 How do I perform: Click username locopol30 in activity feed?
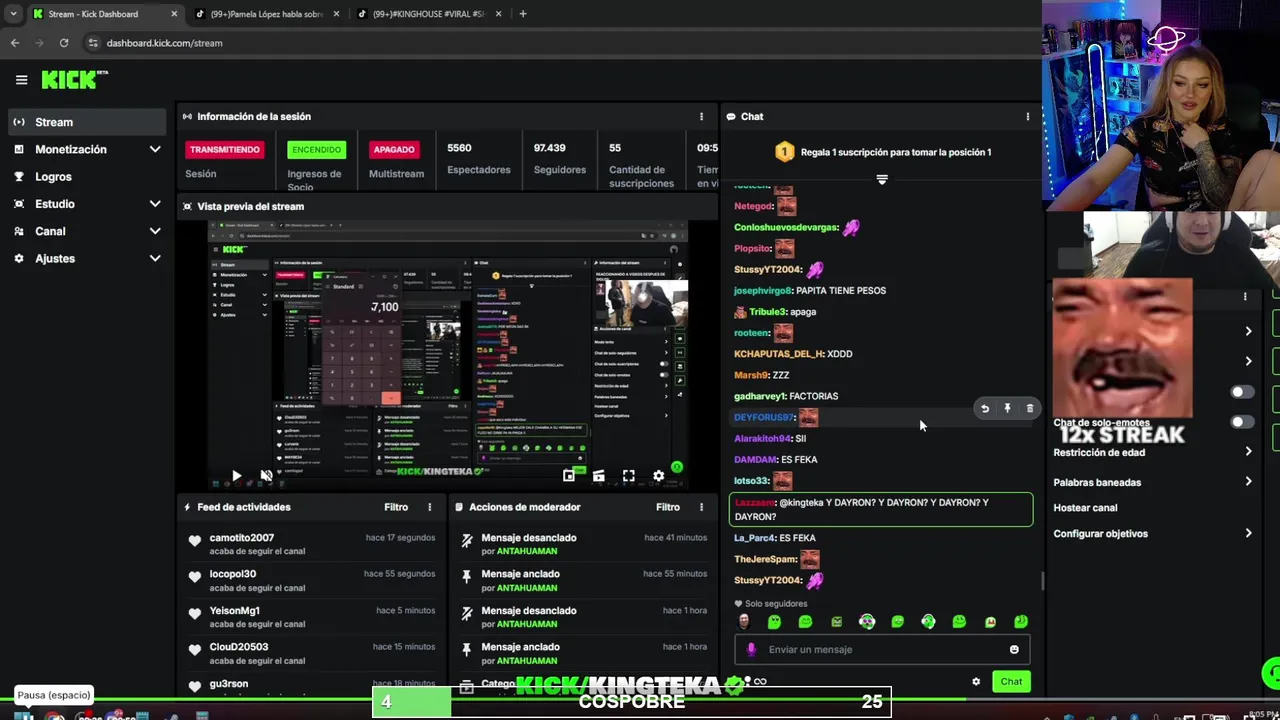[x=232, y=574]
